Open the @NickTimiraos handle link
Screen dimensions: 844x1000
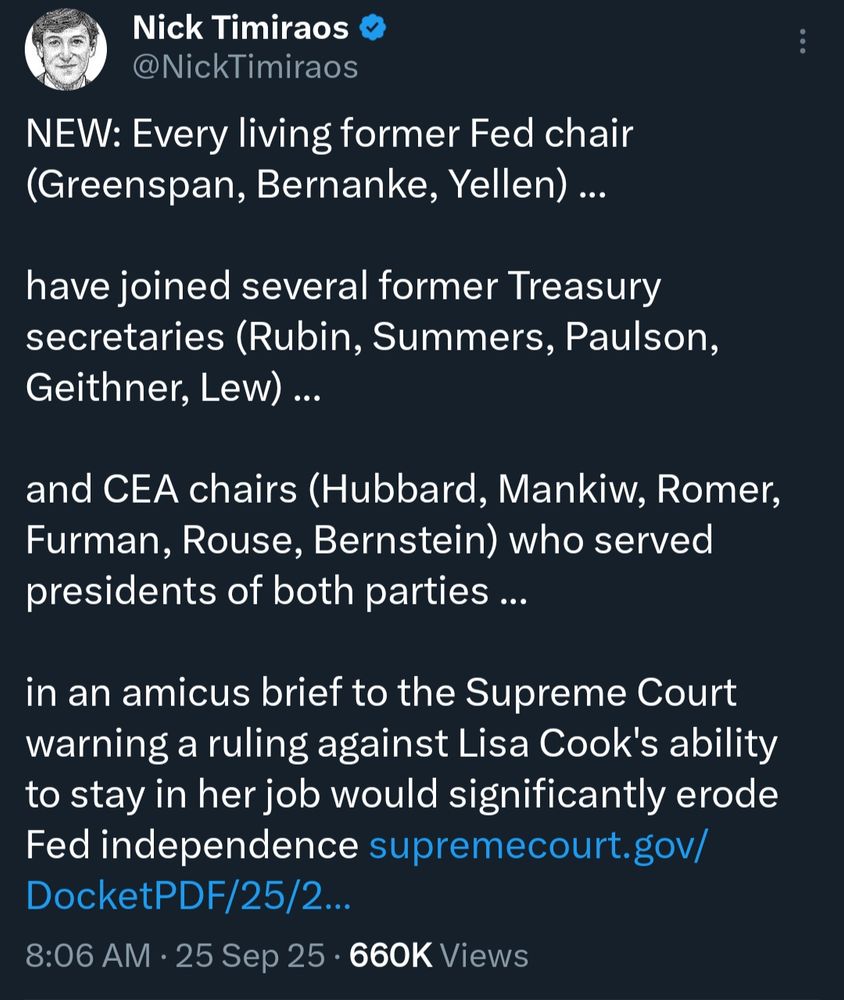[x=245, y=67]
